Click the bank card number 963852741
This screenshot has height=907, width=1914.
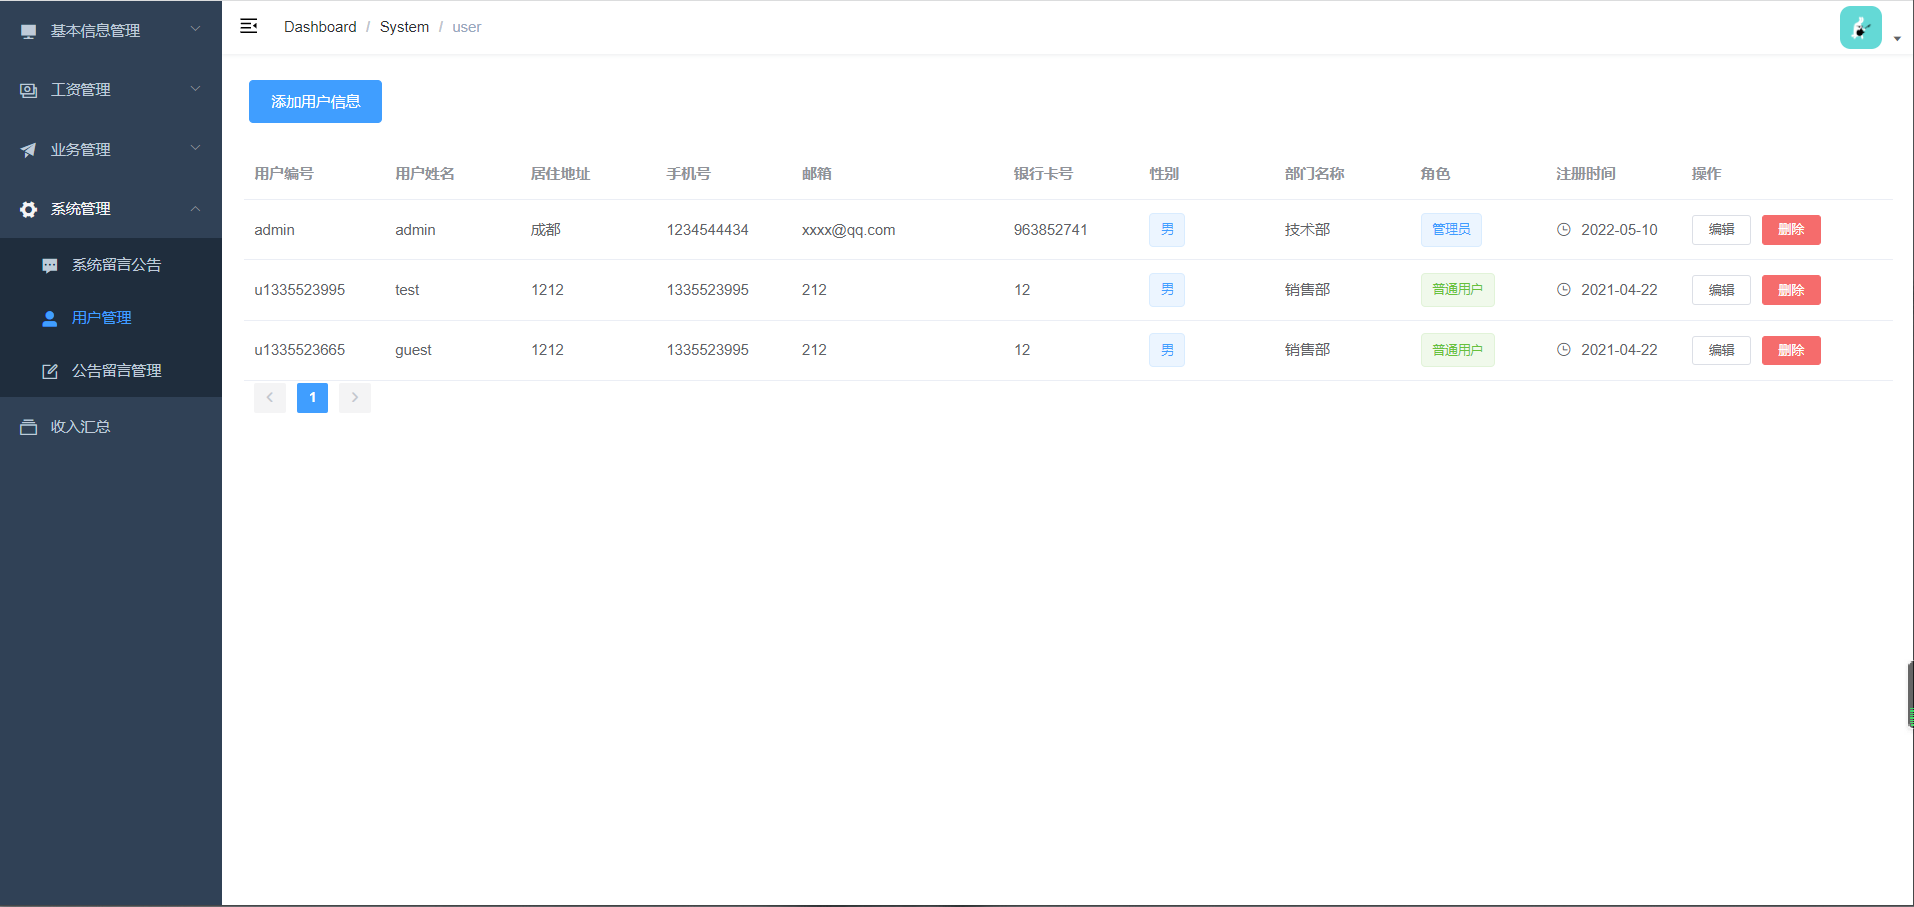click(1050, 230)
